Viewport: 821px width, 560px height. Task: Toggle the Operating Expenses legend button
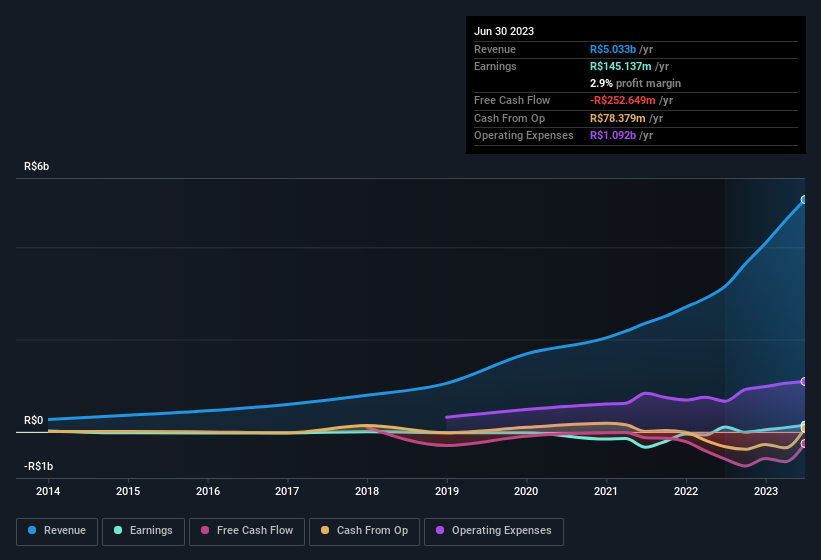click(494, 531)
